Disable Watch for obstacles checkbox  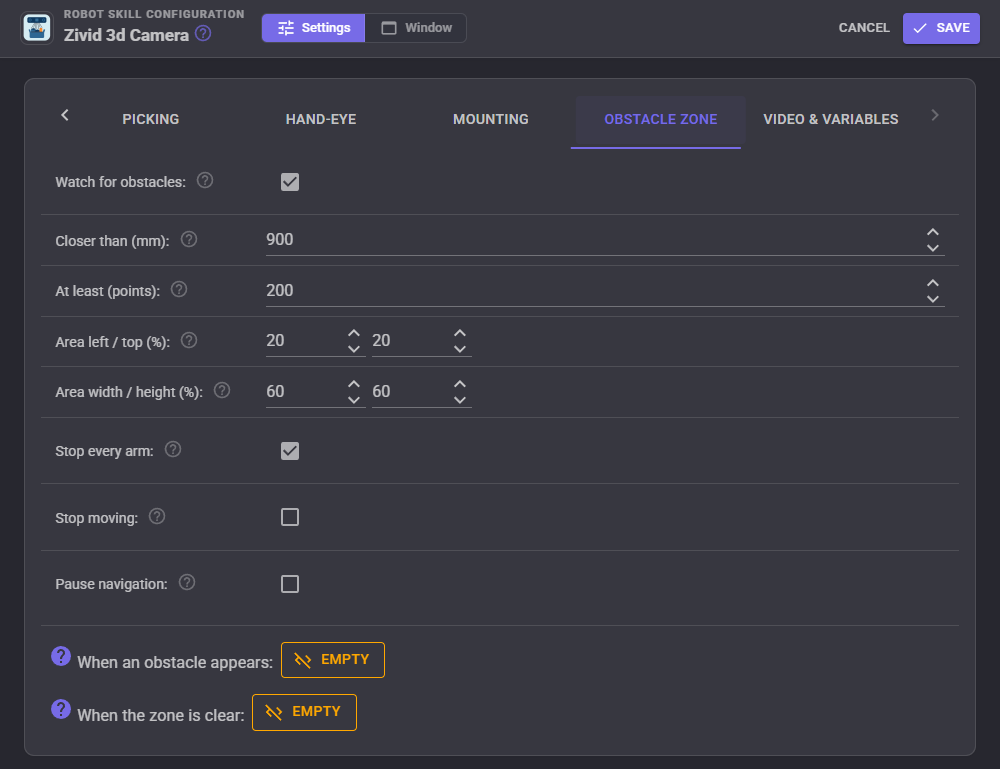click(290, 182)
